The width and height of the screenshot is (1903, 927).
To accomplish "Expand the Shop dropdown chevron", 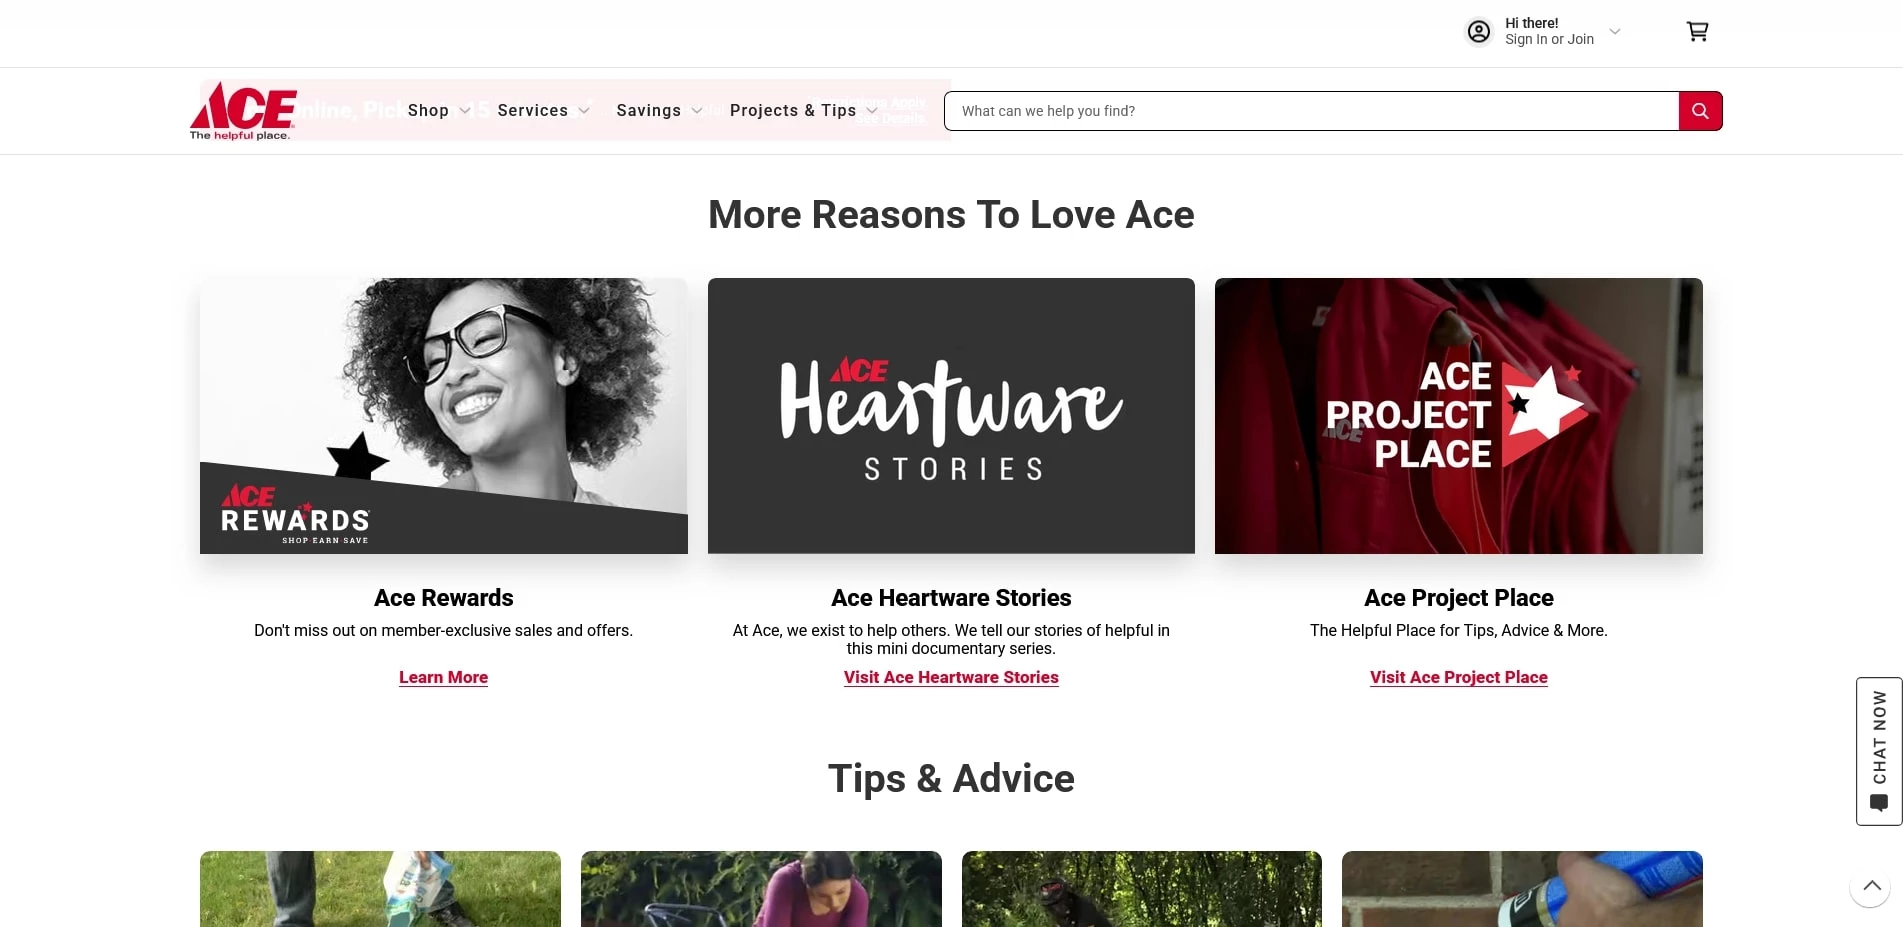I will [464, 111].
